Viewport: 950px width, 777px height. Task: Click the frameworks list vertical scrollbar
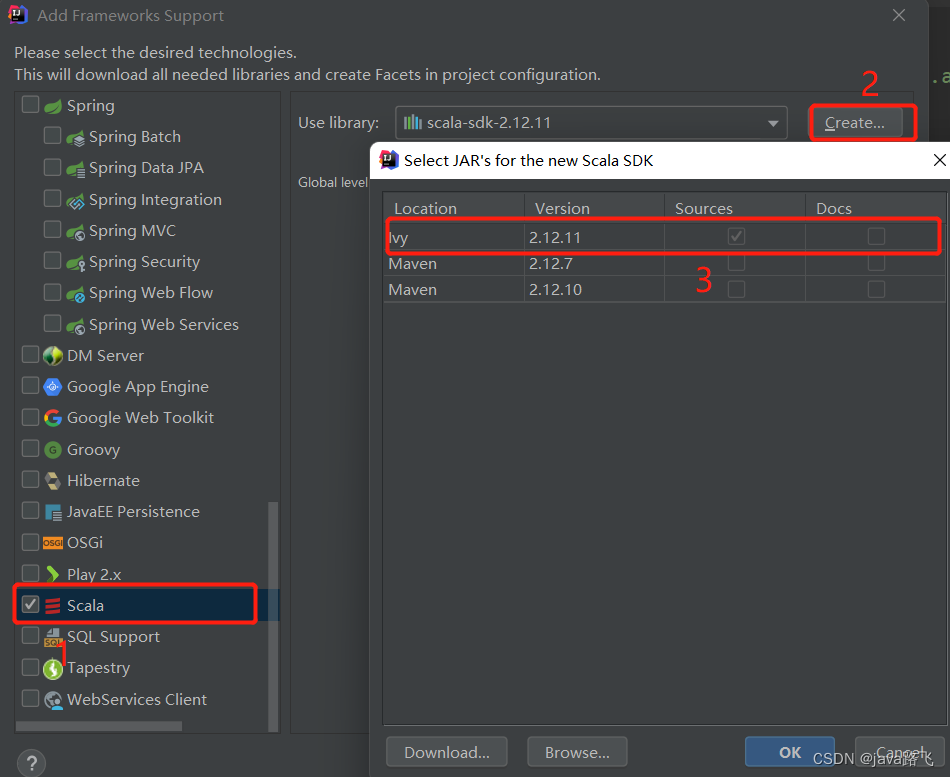(x=273, y=616)
